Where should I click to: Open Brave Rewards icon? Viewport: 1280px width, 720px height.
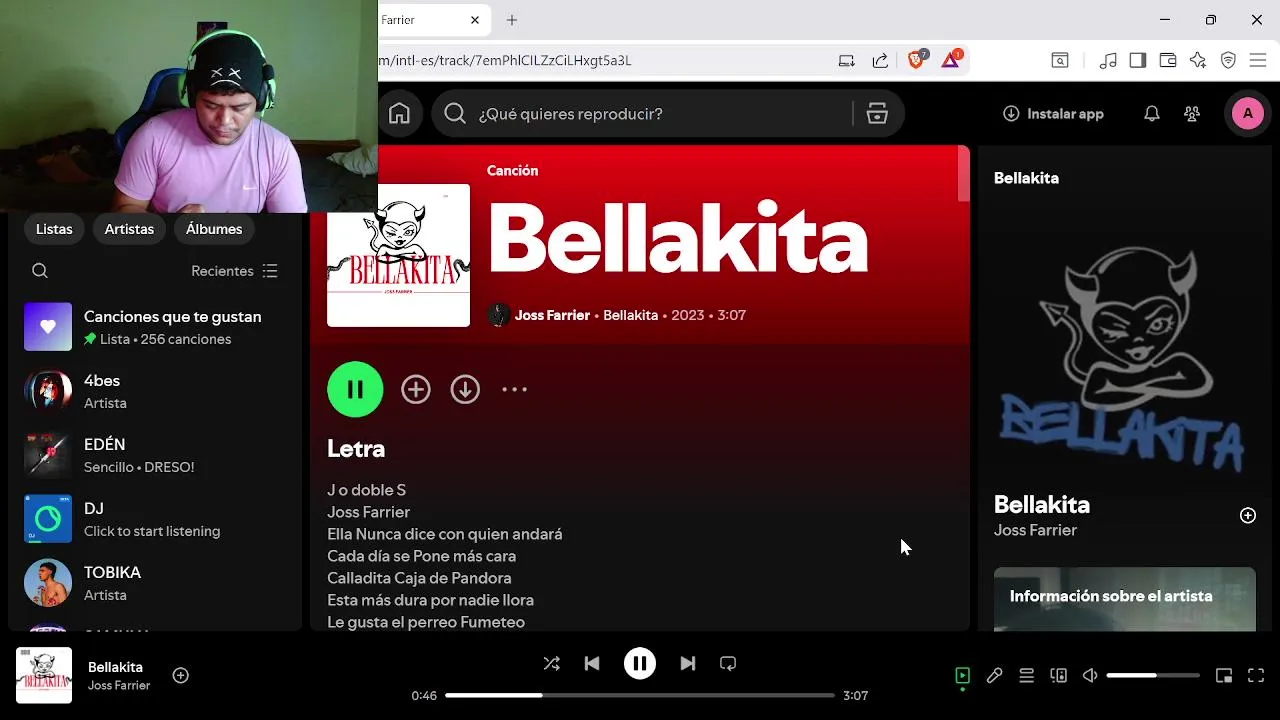coord(951,60)
